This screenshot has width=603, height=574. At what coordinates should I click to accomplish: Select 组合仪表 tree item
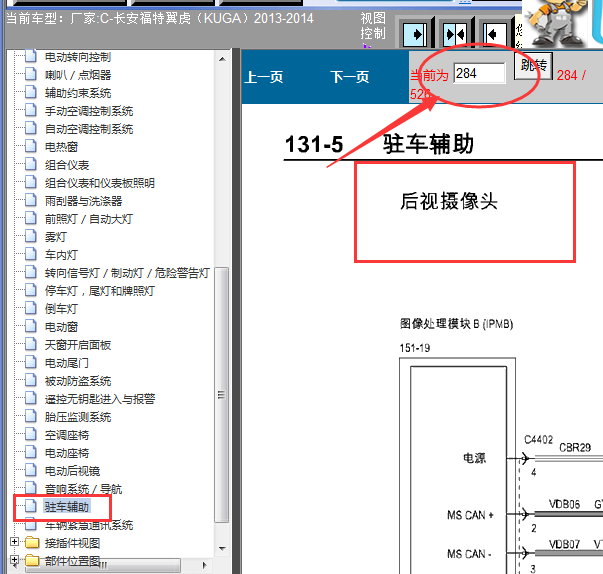[67, 165]
